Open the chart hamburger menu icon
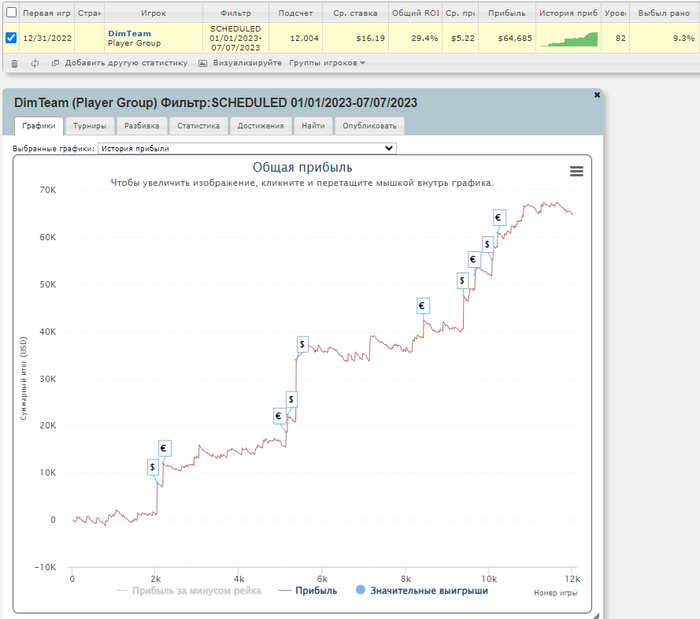 576,171
